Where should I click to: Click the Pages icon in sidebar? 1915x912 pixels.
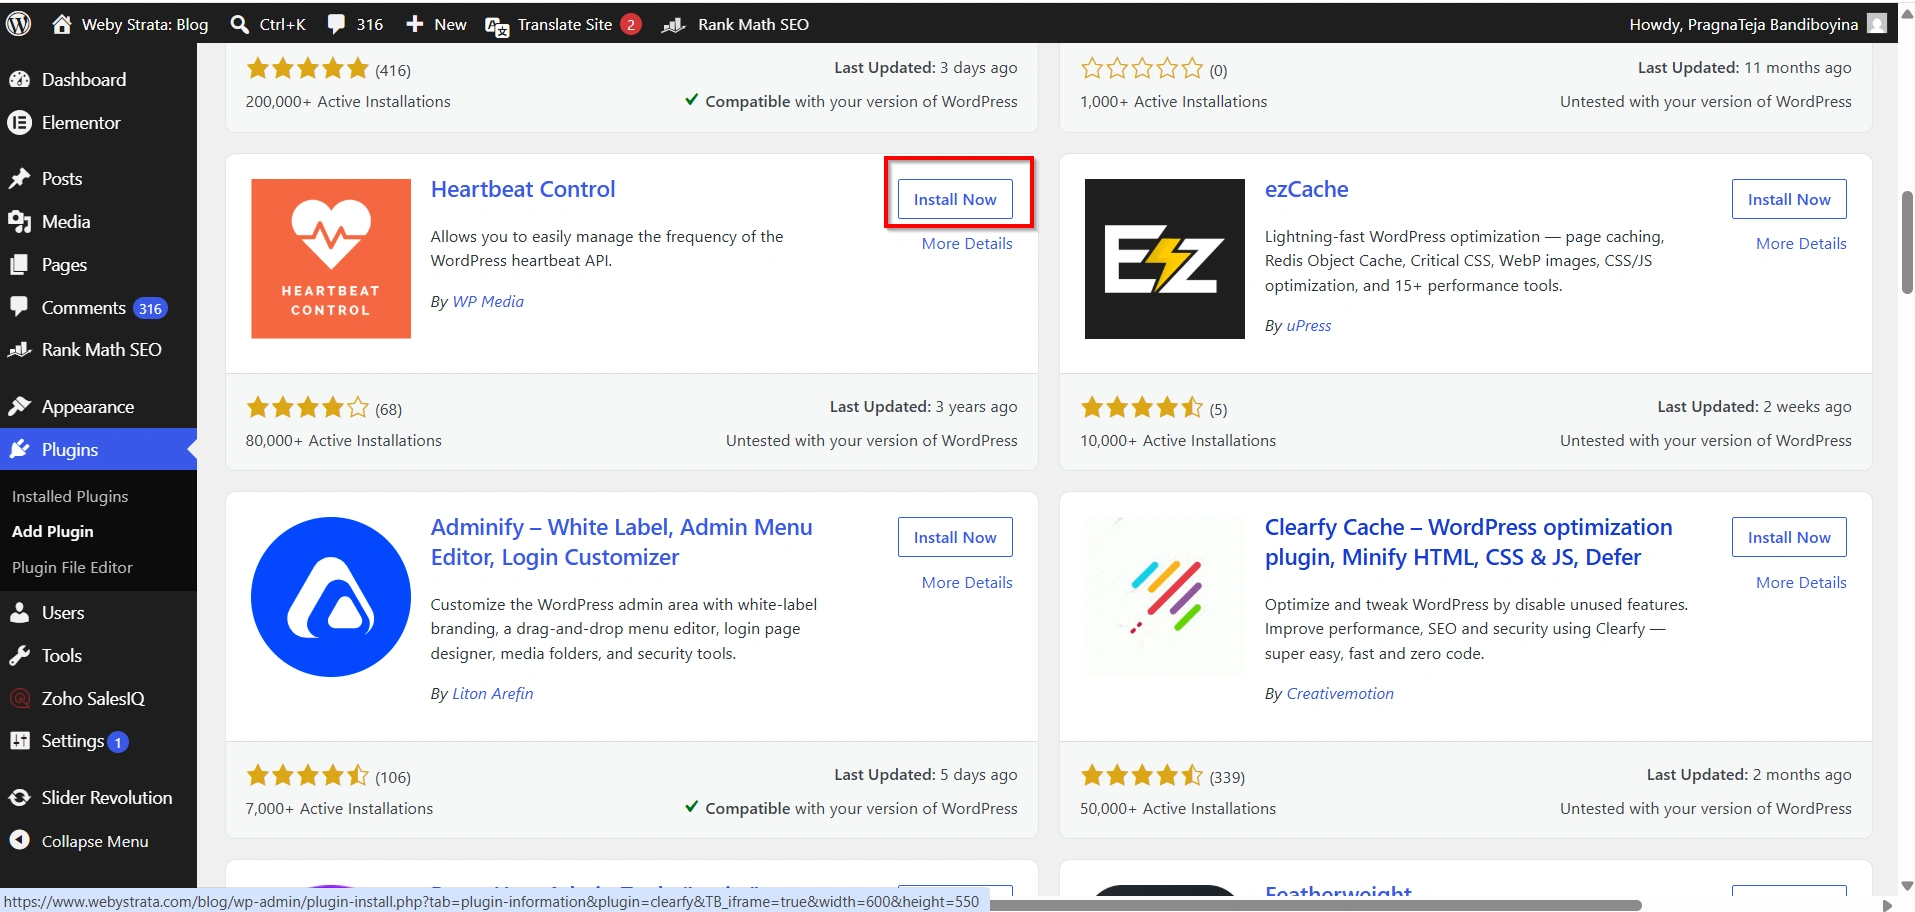[x=19, y=264]
